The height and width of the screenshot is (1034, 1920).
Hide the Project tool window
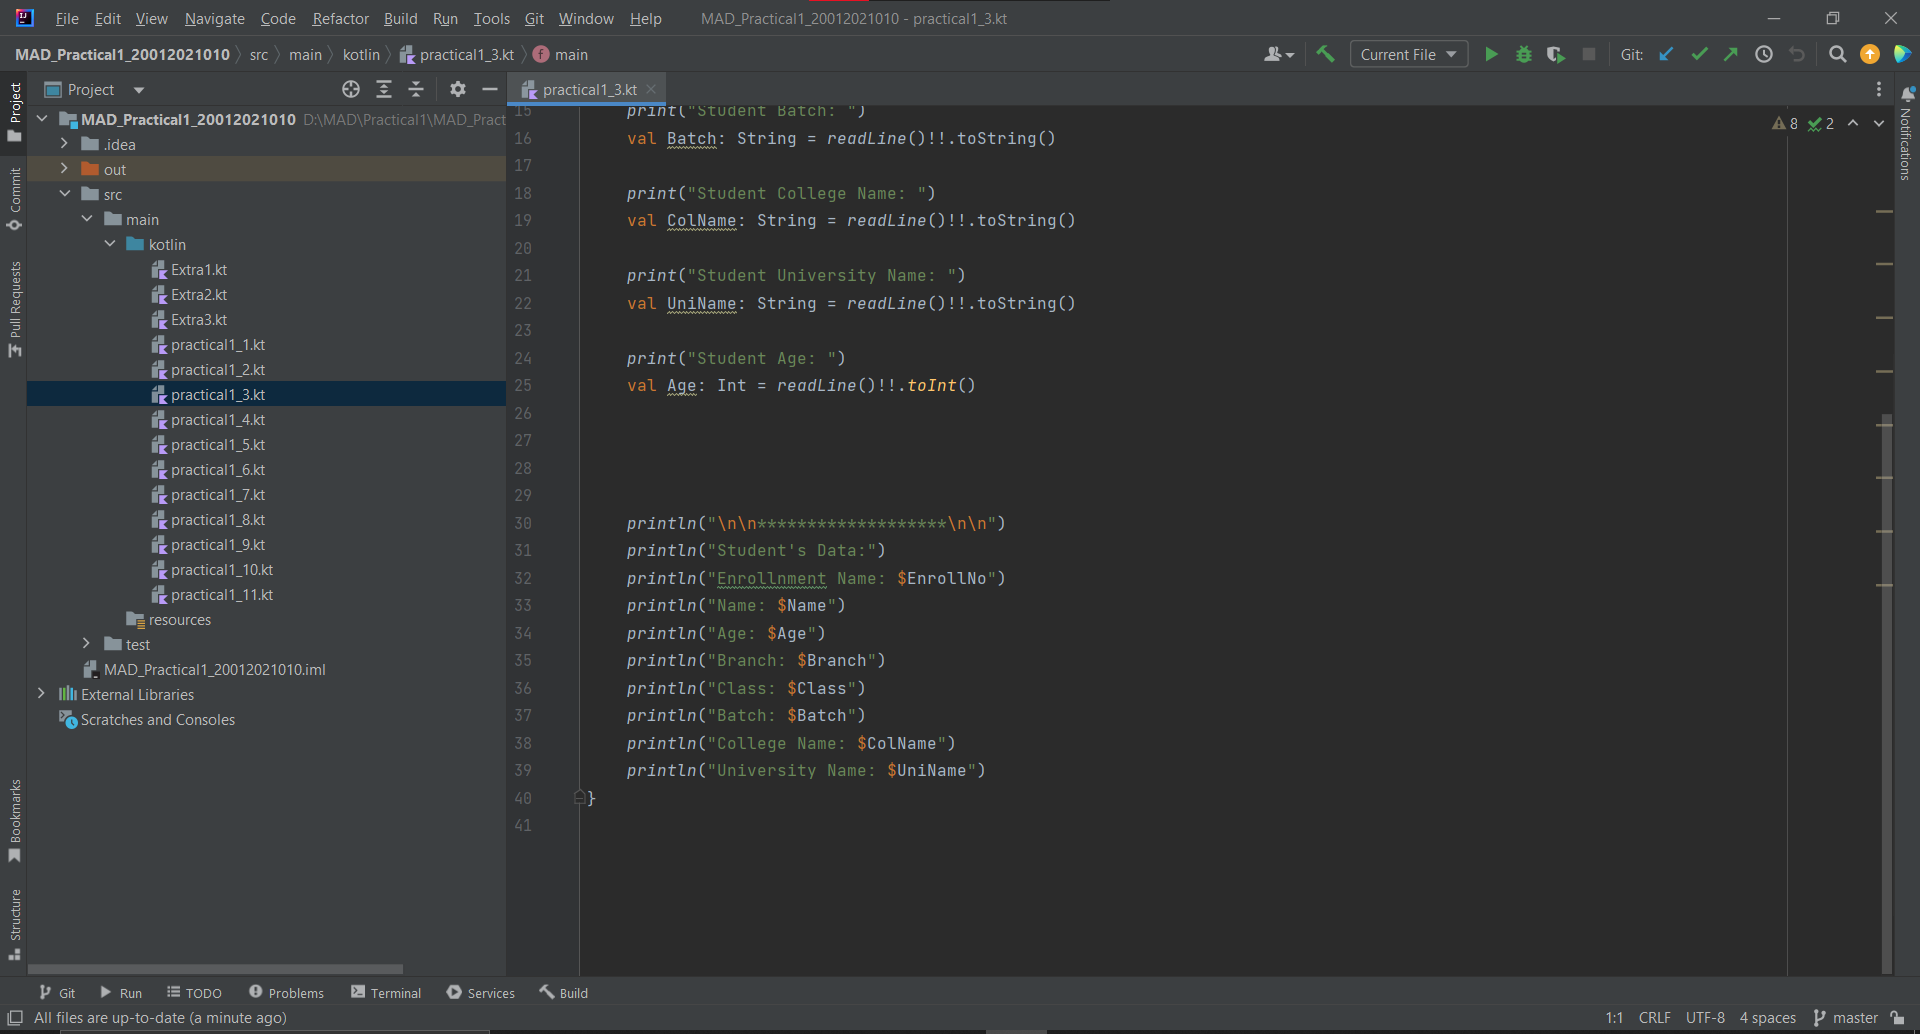(x=490, y=90)
